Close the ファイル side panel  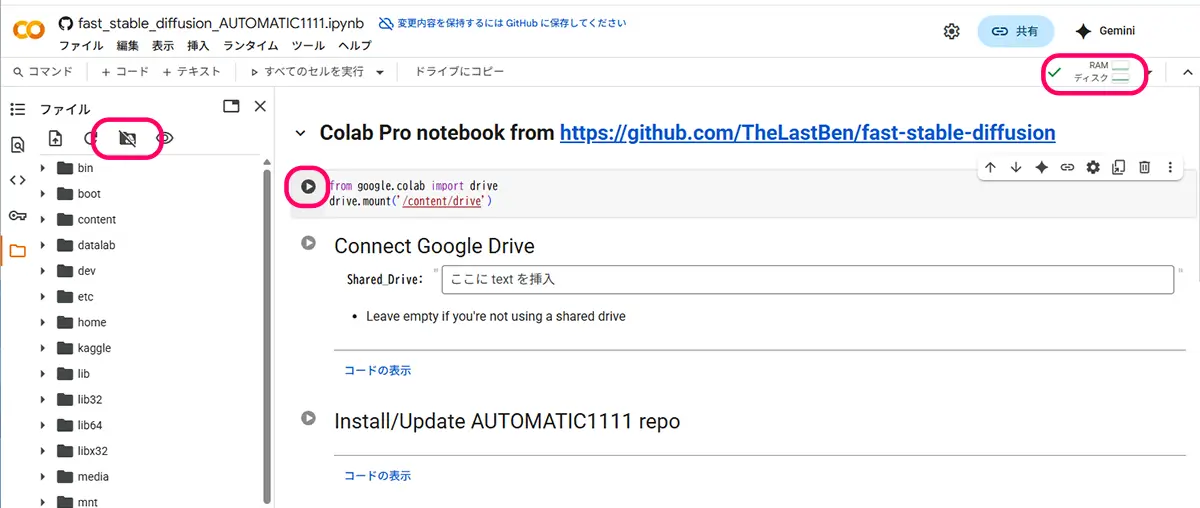pyautogui.click(x=260, y=106)
